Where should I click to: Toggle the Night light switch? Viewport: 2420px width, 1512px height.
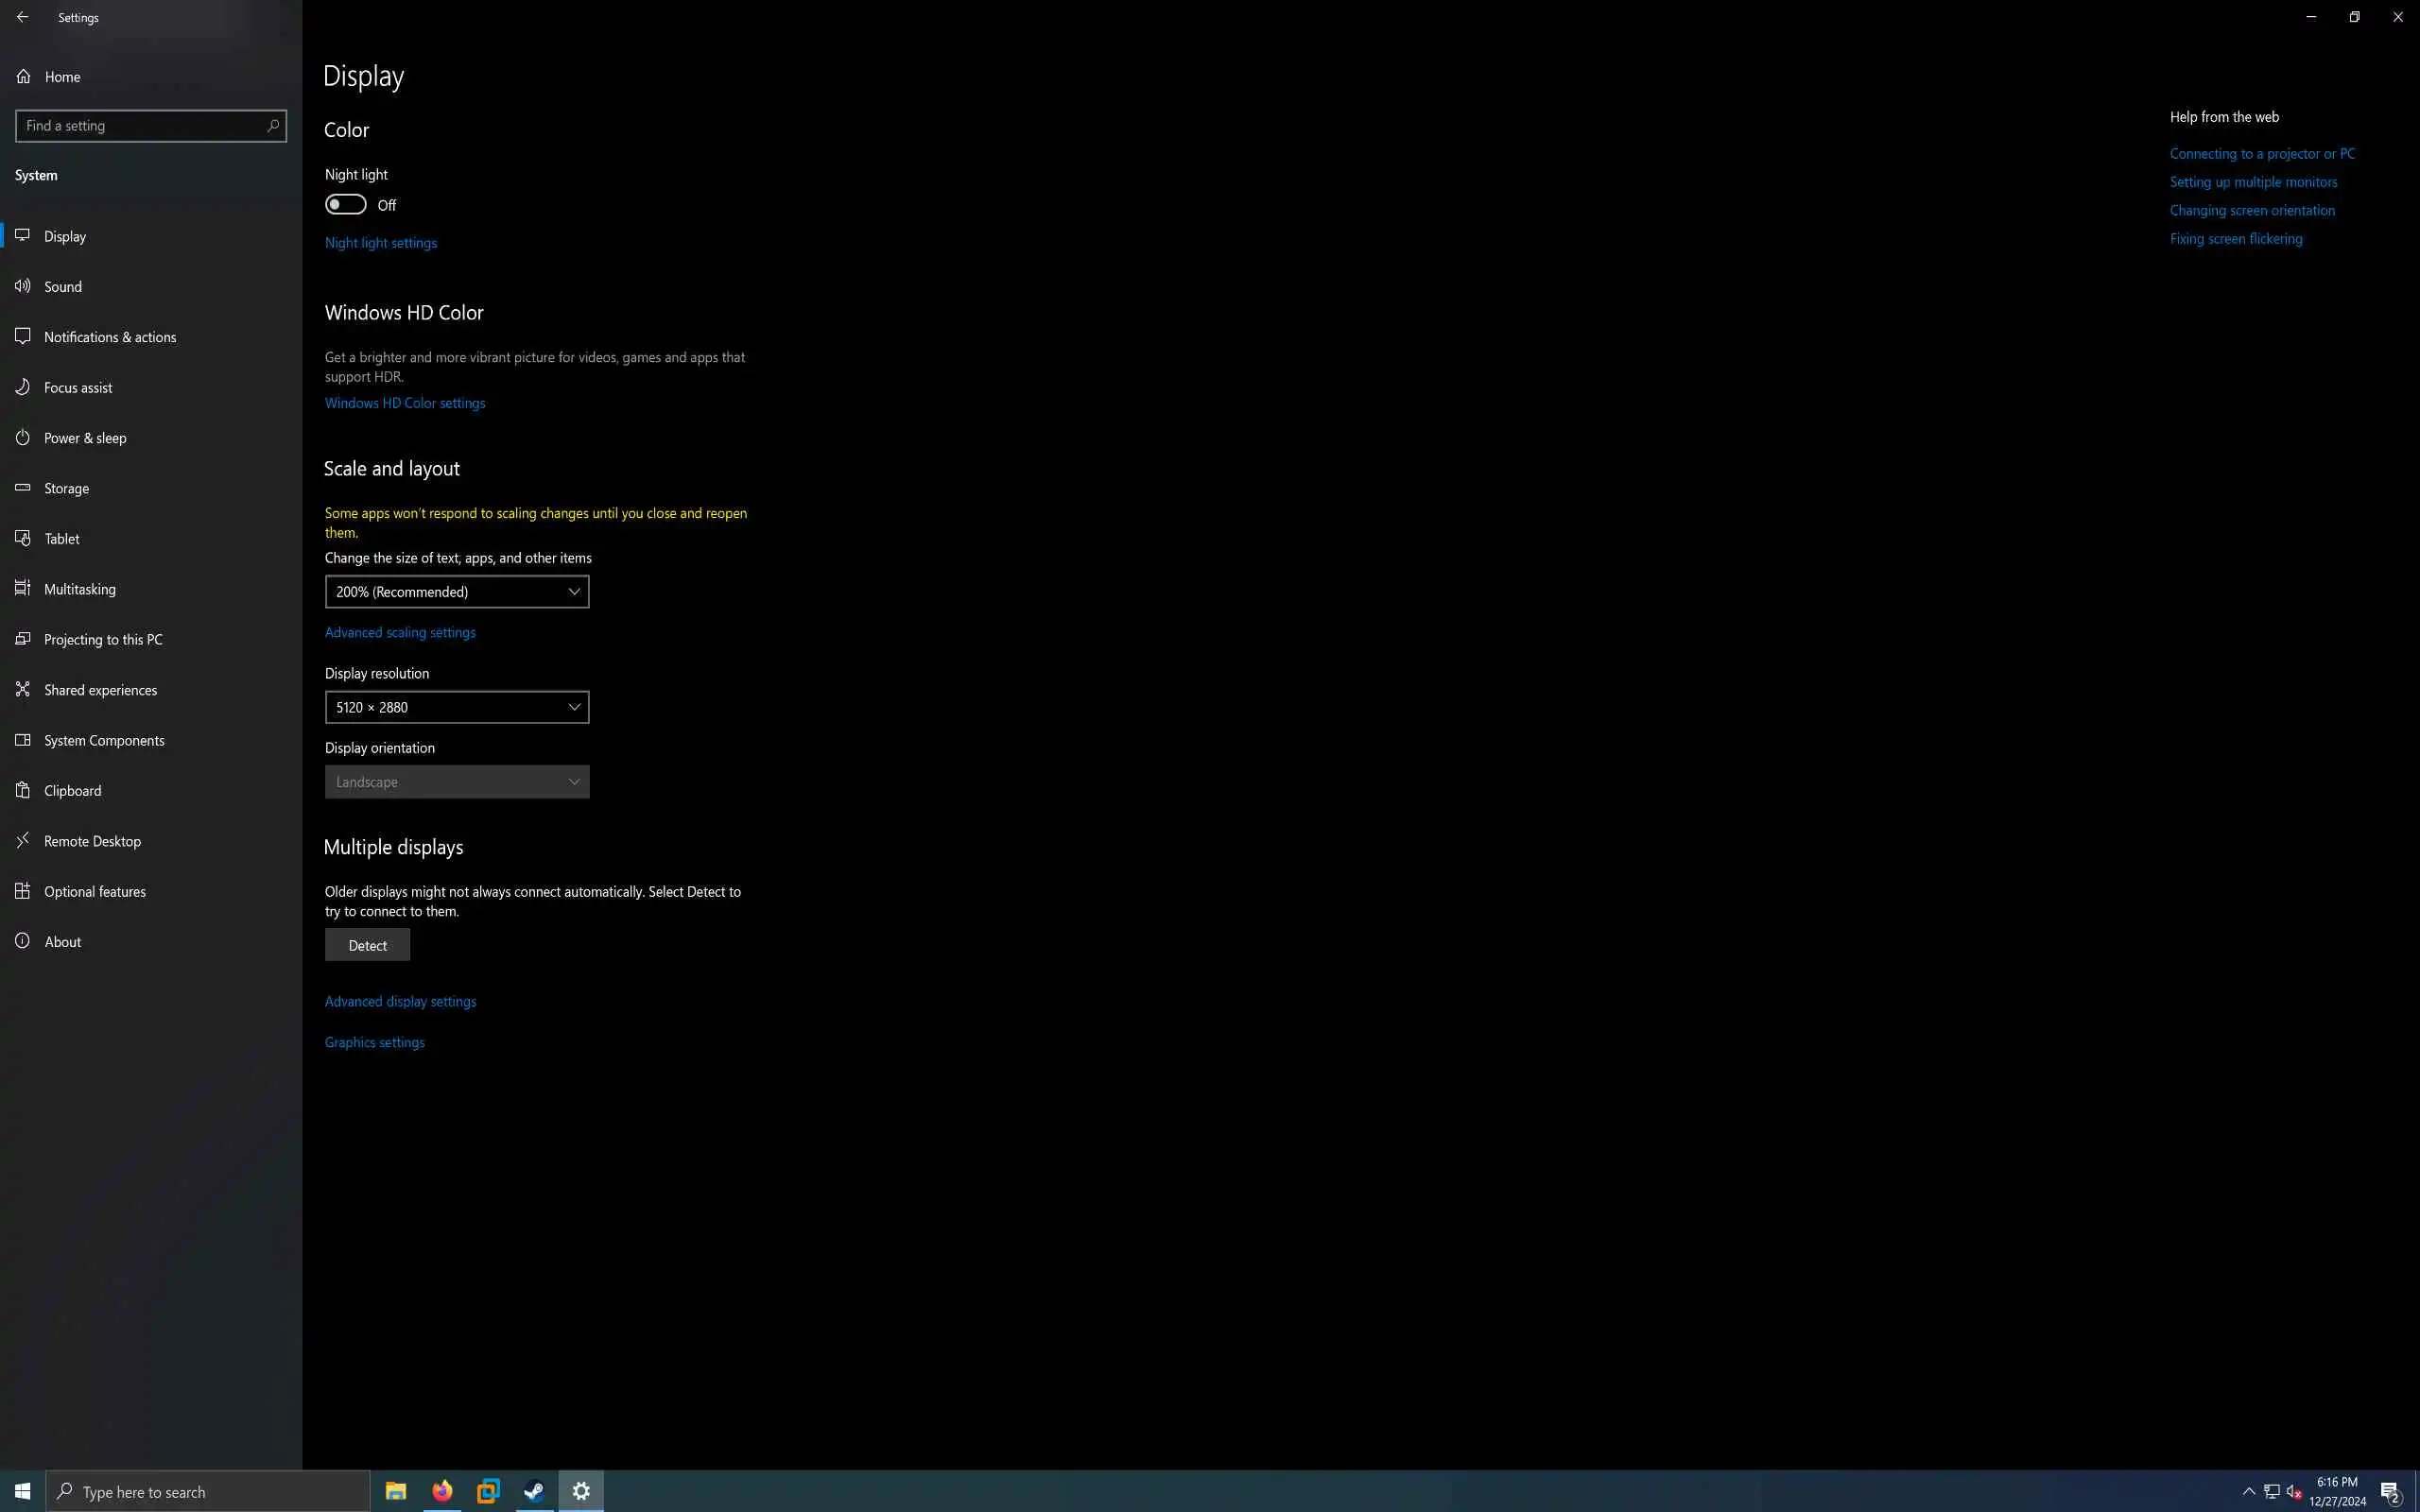pyautogui.click(x=345, y=205)
